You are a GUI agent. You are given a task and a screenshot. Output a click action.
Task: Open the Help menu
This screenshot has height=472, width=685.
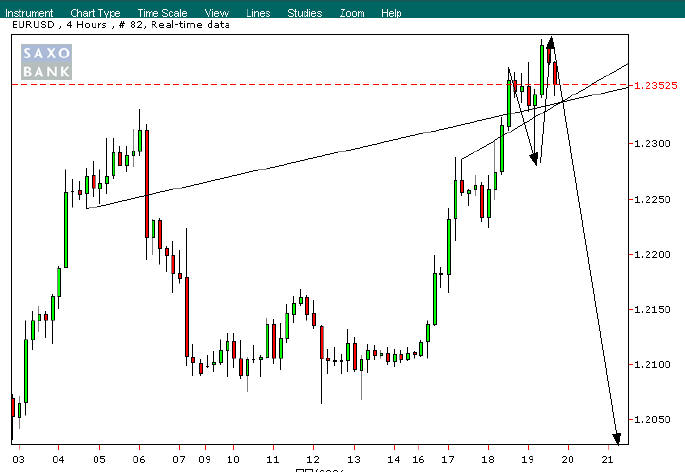(x=391, y=13)
